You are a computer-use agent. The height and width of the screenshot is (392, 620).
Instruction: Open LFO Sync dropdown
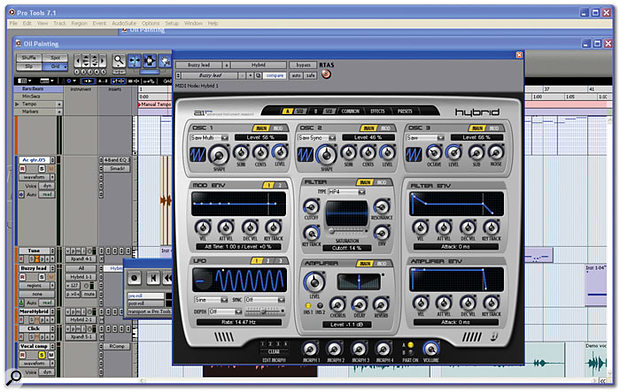pos(264,300)
